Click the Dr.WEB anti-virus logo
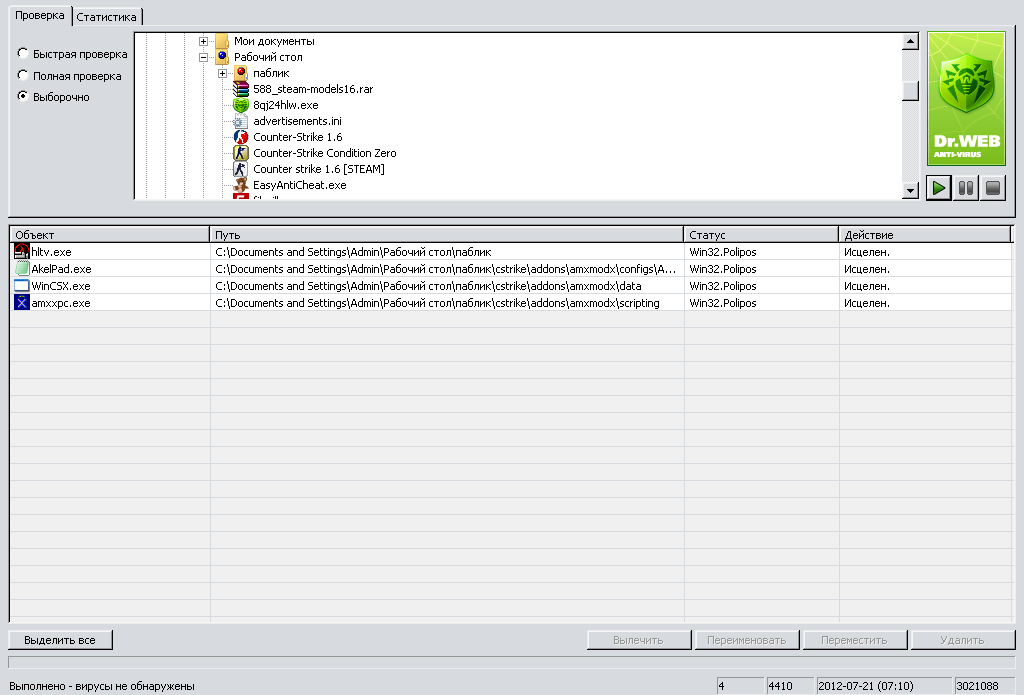 coord(967,99)
